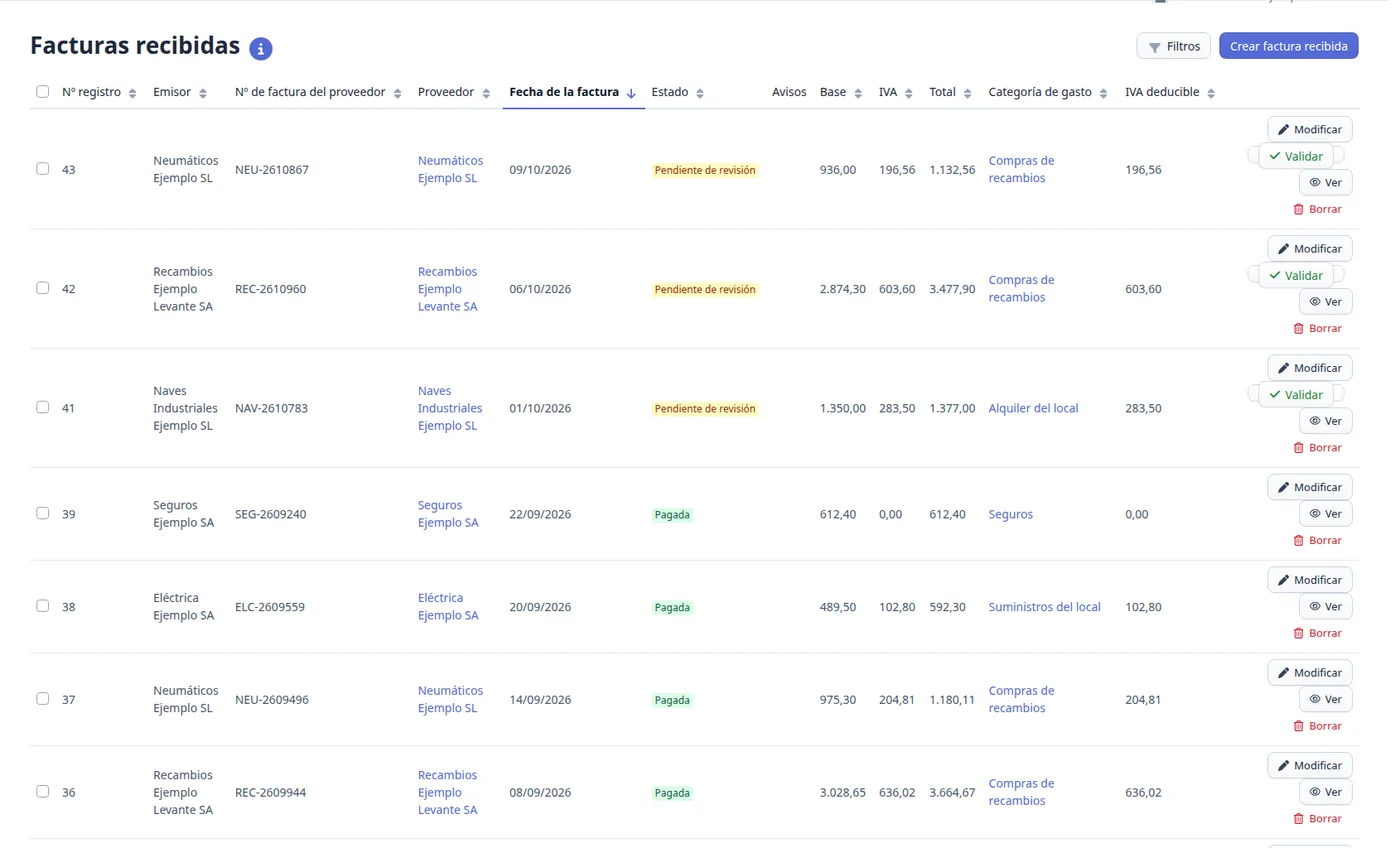This screenshot has height=848, width=1400.
Task: Sort by the Proveedor column
Action: click(454, 92)
